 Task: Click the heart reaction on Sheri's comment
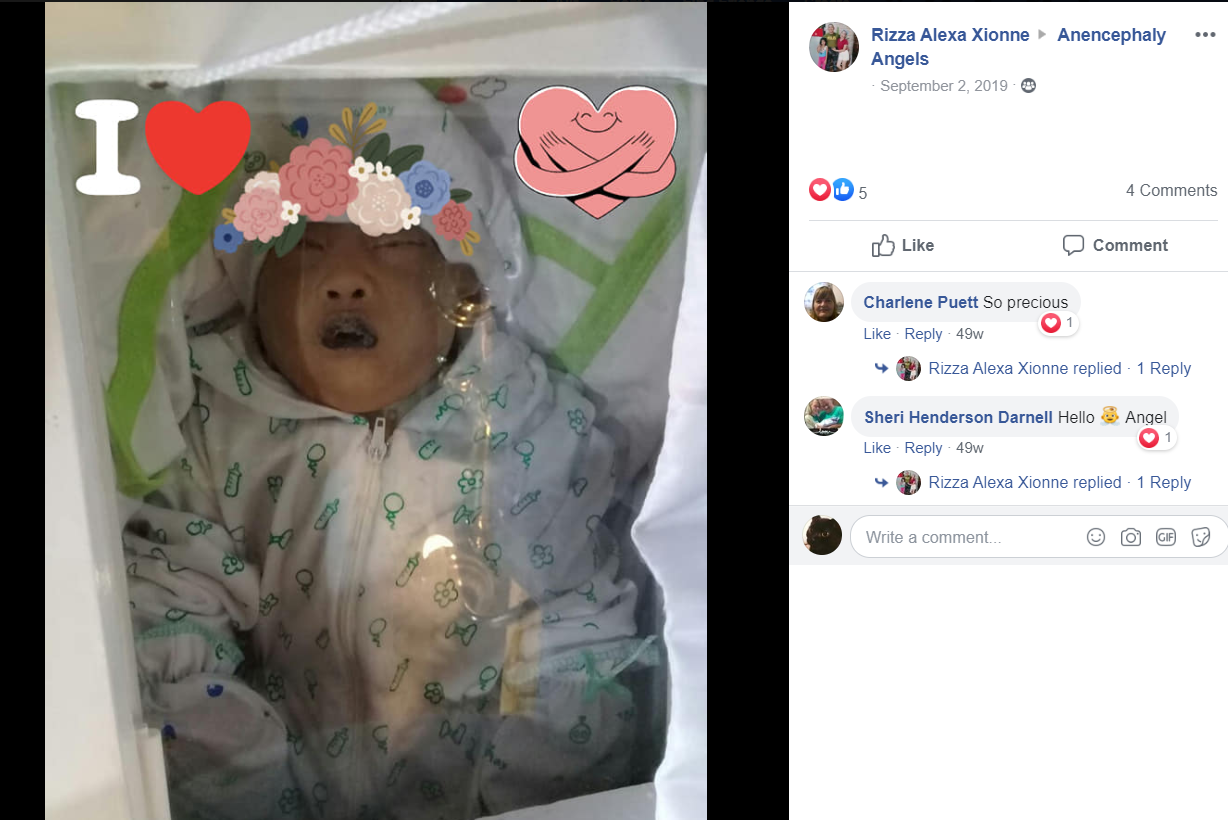click(1149, 438)
